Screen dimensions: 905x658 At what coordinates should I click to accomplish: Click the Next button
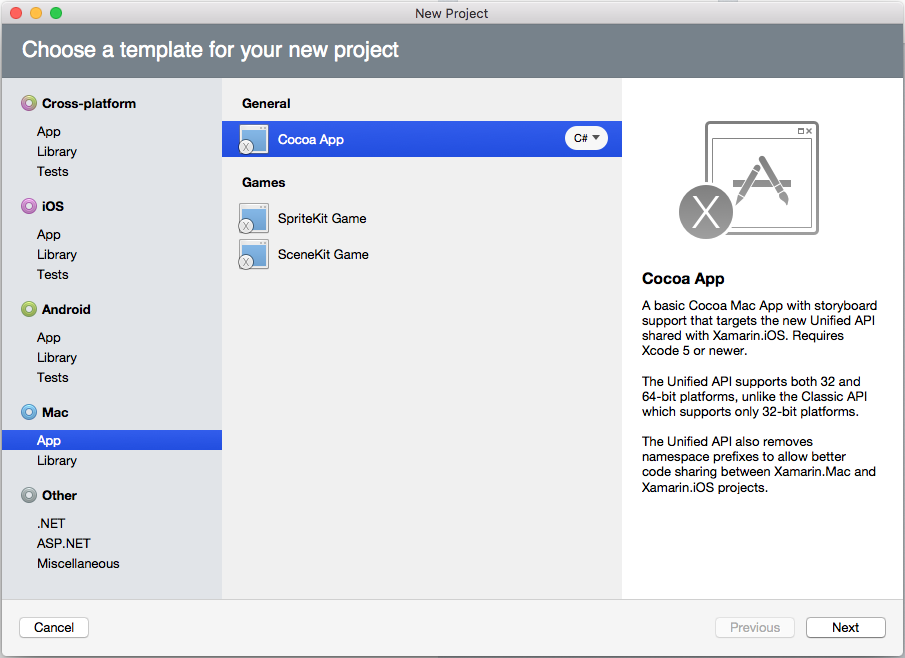click(x=845, y=627)
